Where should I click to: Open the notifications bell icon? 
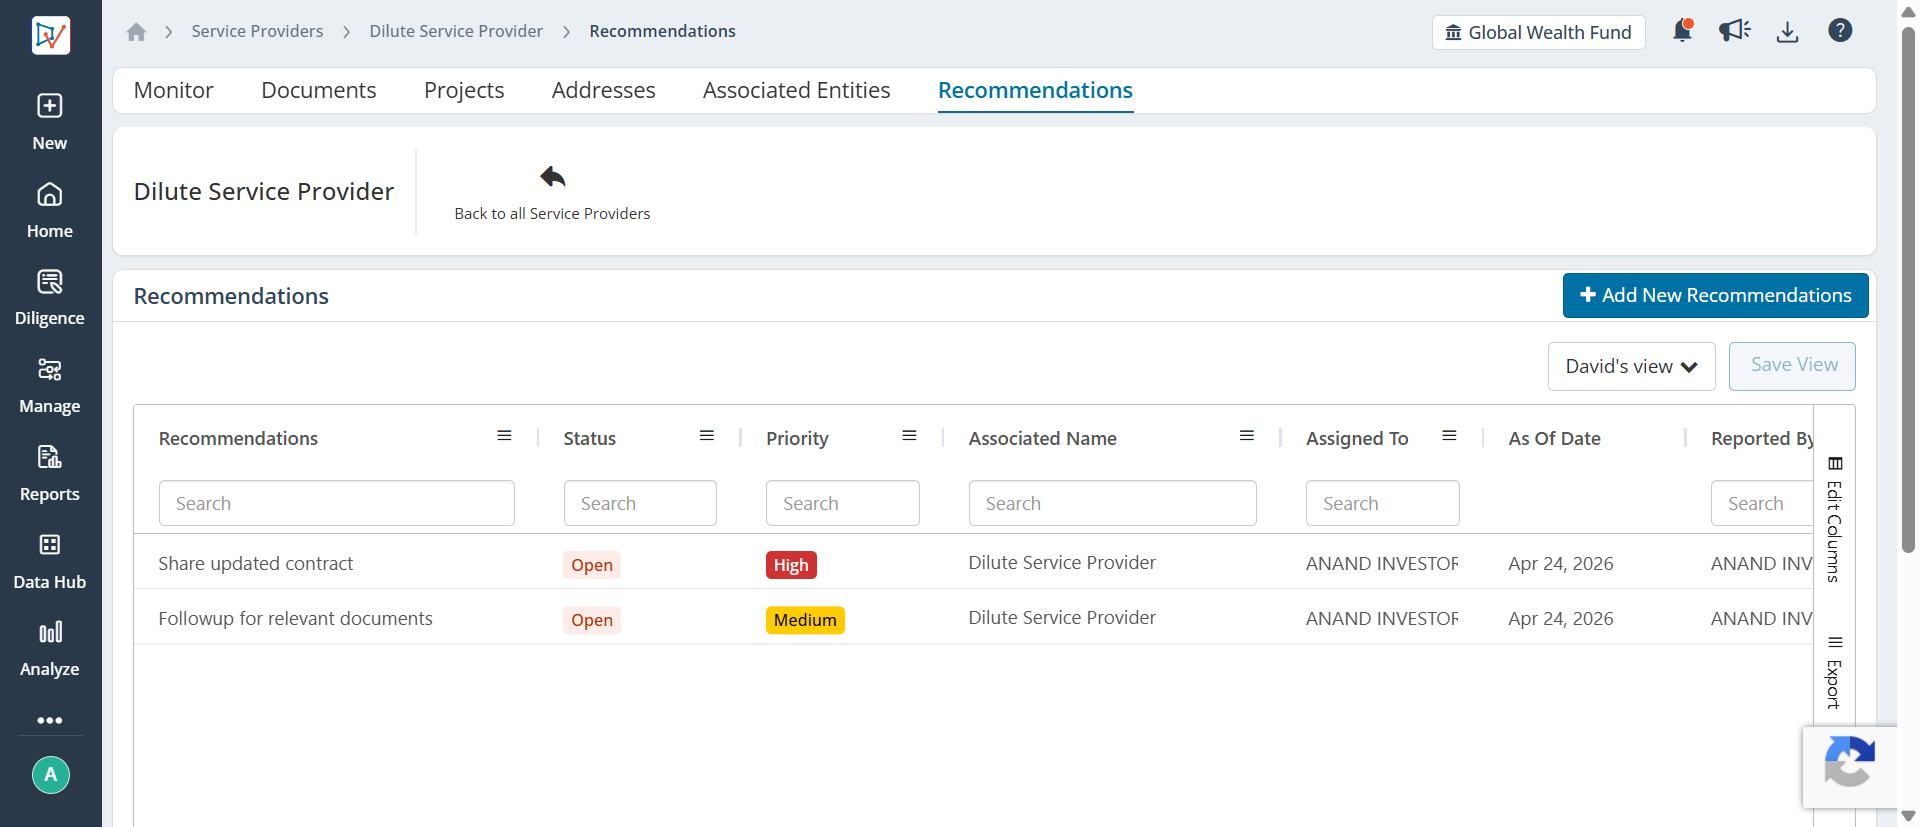coord(1683,31)
